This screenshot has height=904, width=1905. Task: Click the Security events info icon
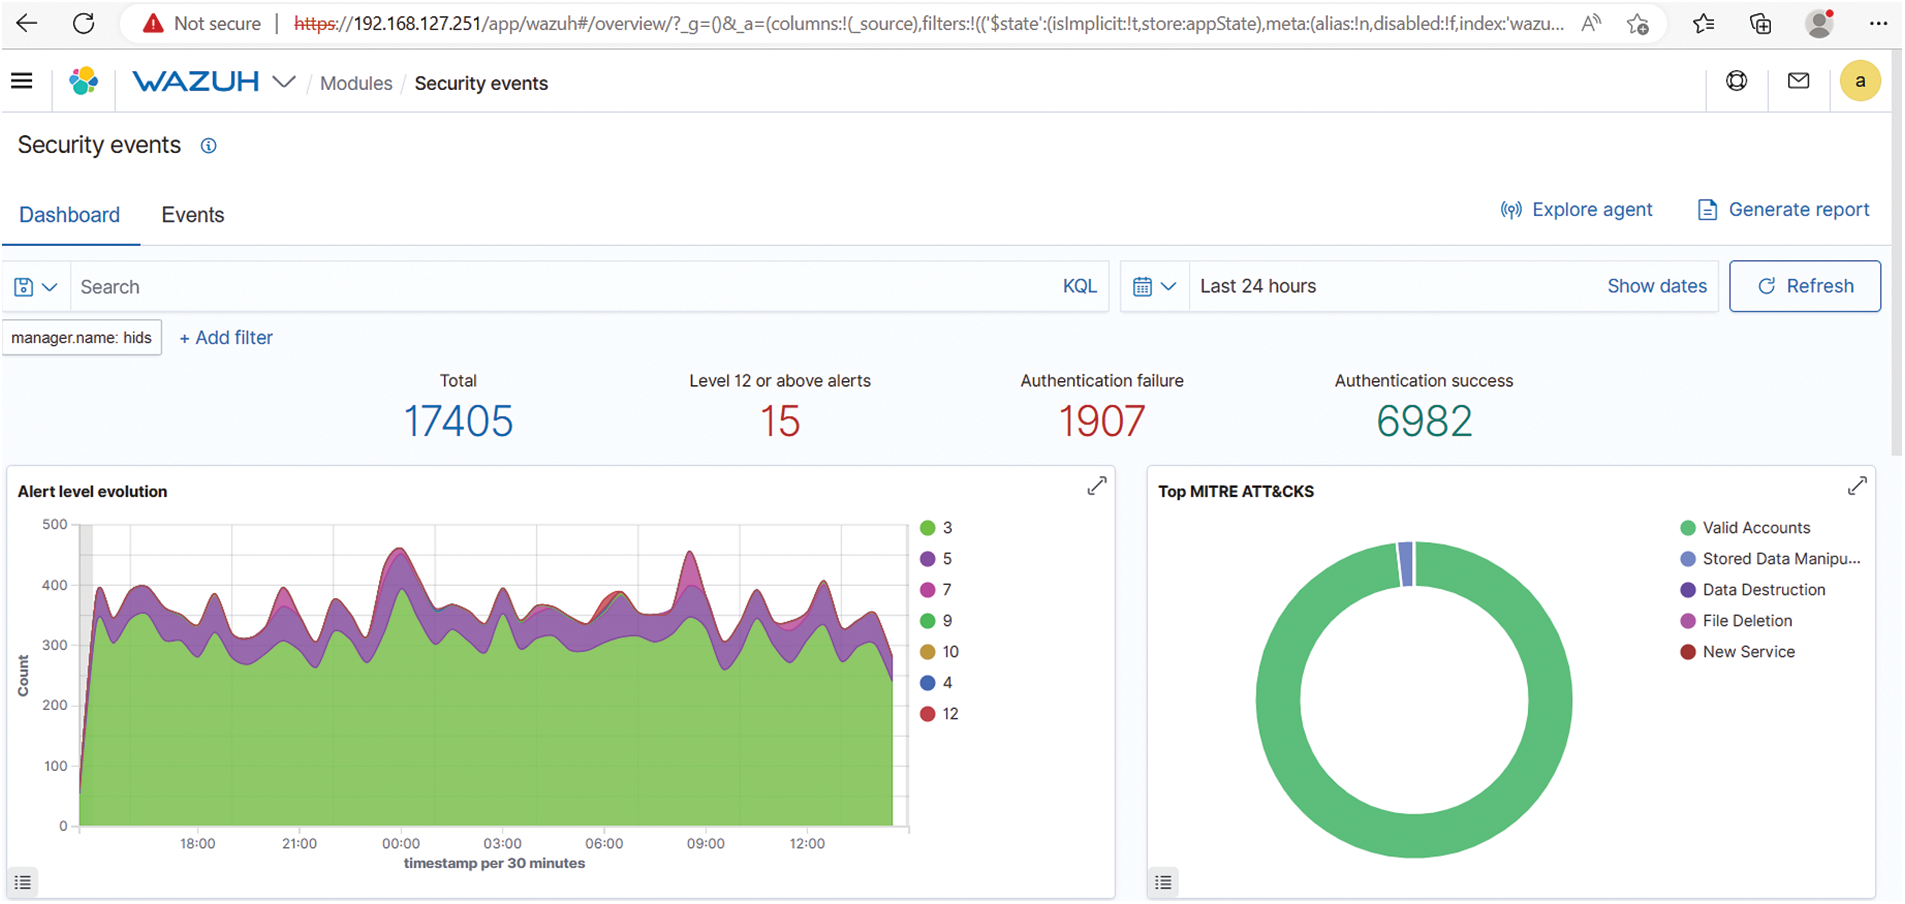click(x=208, y=146)
